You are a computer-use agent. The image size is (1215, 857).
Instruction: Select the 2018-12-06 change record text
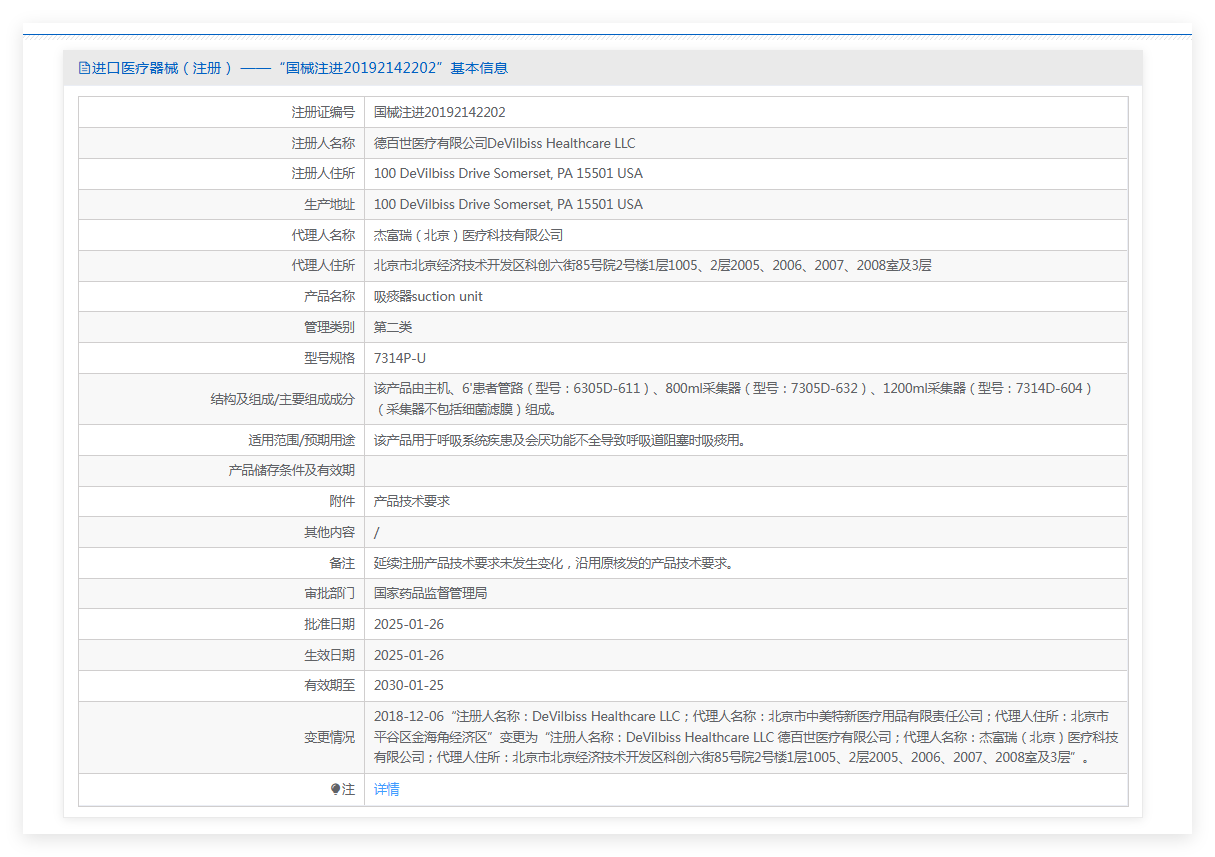point(746,737)
